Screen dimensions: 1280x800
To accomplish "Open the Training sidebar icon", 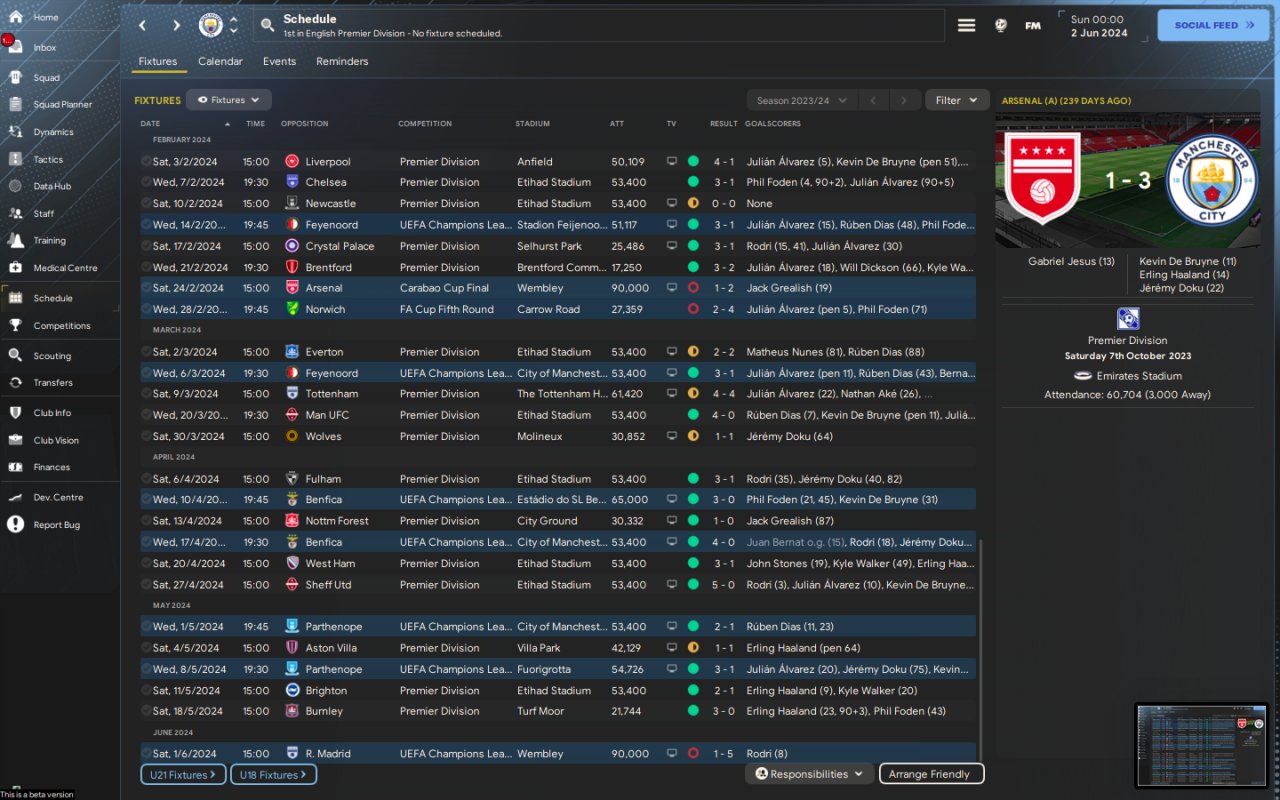I will coord(15,240).
